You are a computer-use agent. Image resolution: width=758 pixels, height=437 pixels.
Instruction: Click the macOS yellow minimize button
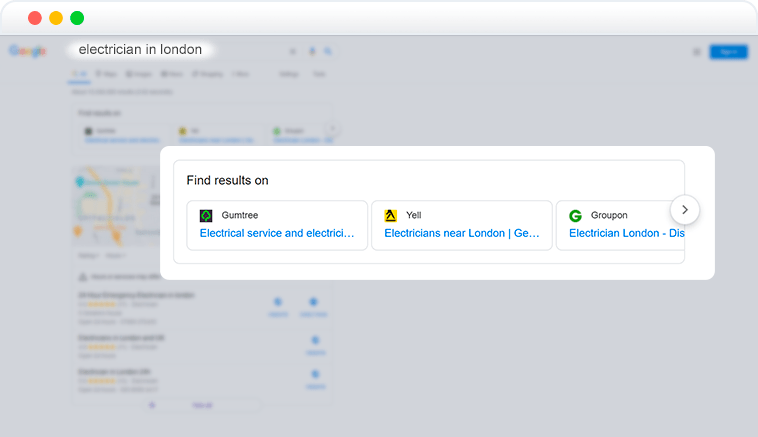coord(56,18)
